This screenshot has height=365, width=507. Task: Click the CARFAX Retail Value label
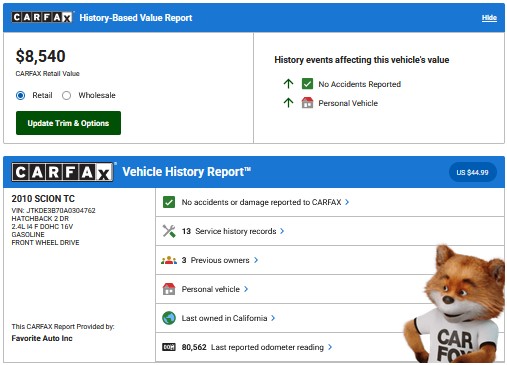tap(47, 73)
